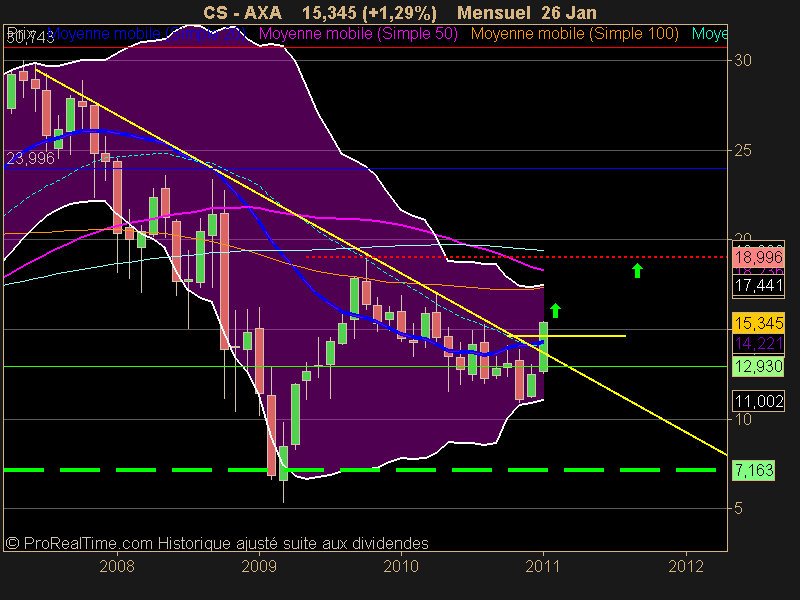This screenshot has width=800, height=600.
Task: Click the 2011 label on time axis
Action: (543, 566)
